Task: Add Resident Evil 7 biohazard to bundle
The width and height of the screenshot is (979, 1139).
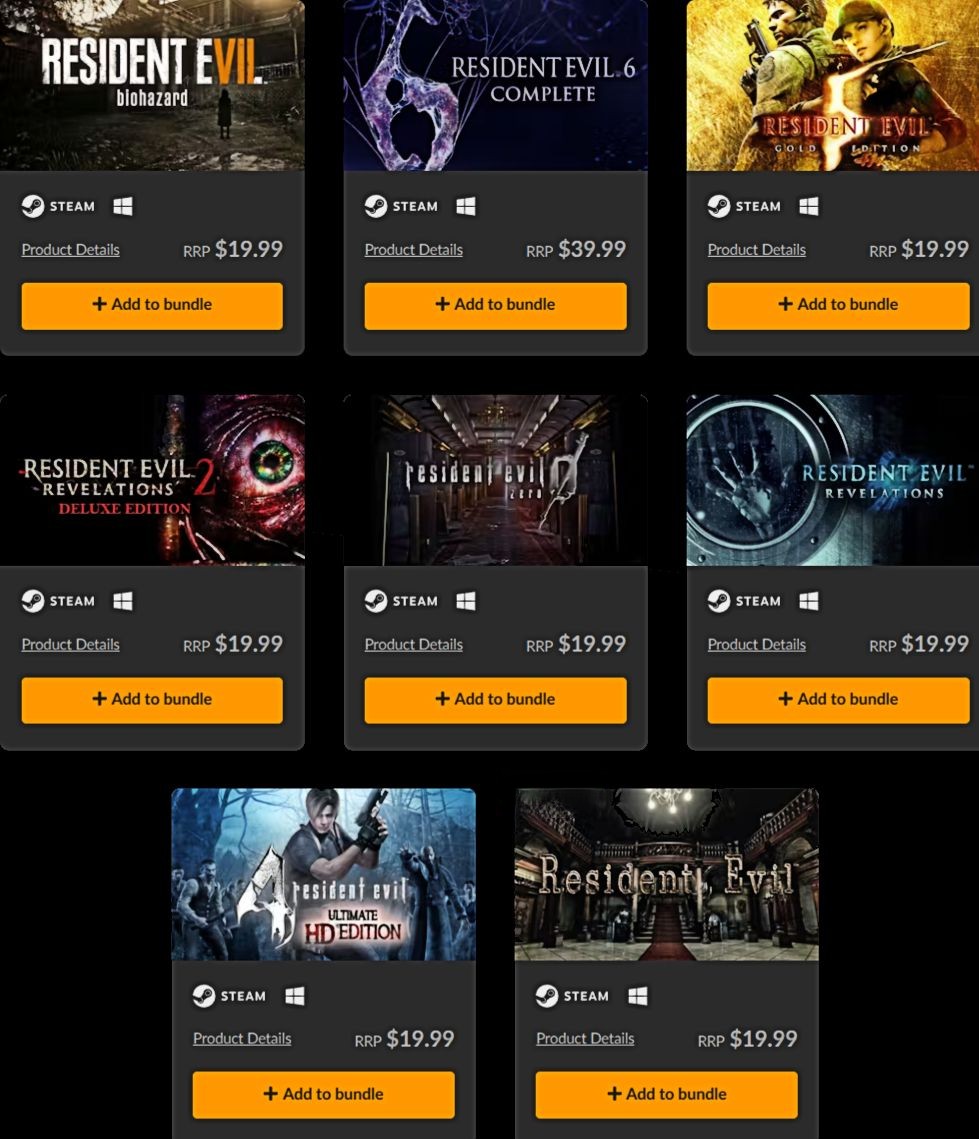Action: tap(152, 305)
